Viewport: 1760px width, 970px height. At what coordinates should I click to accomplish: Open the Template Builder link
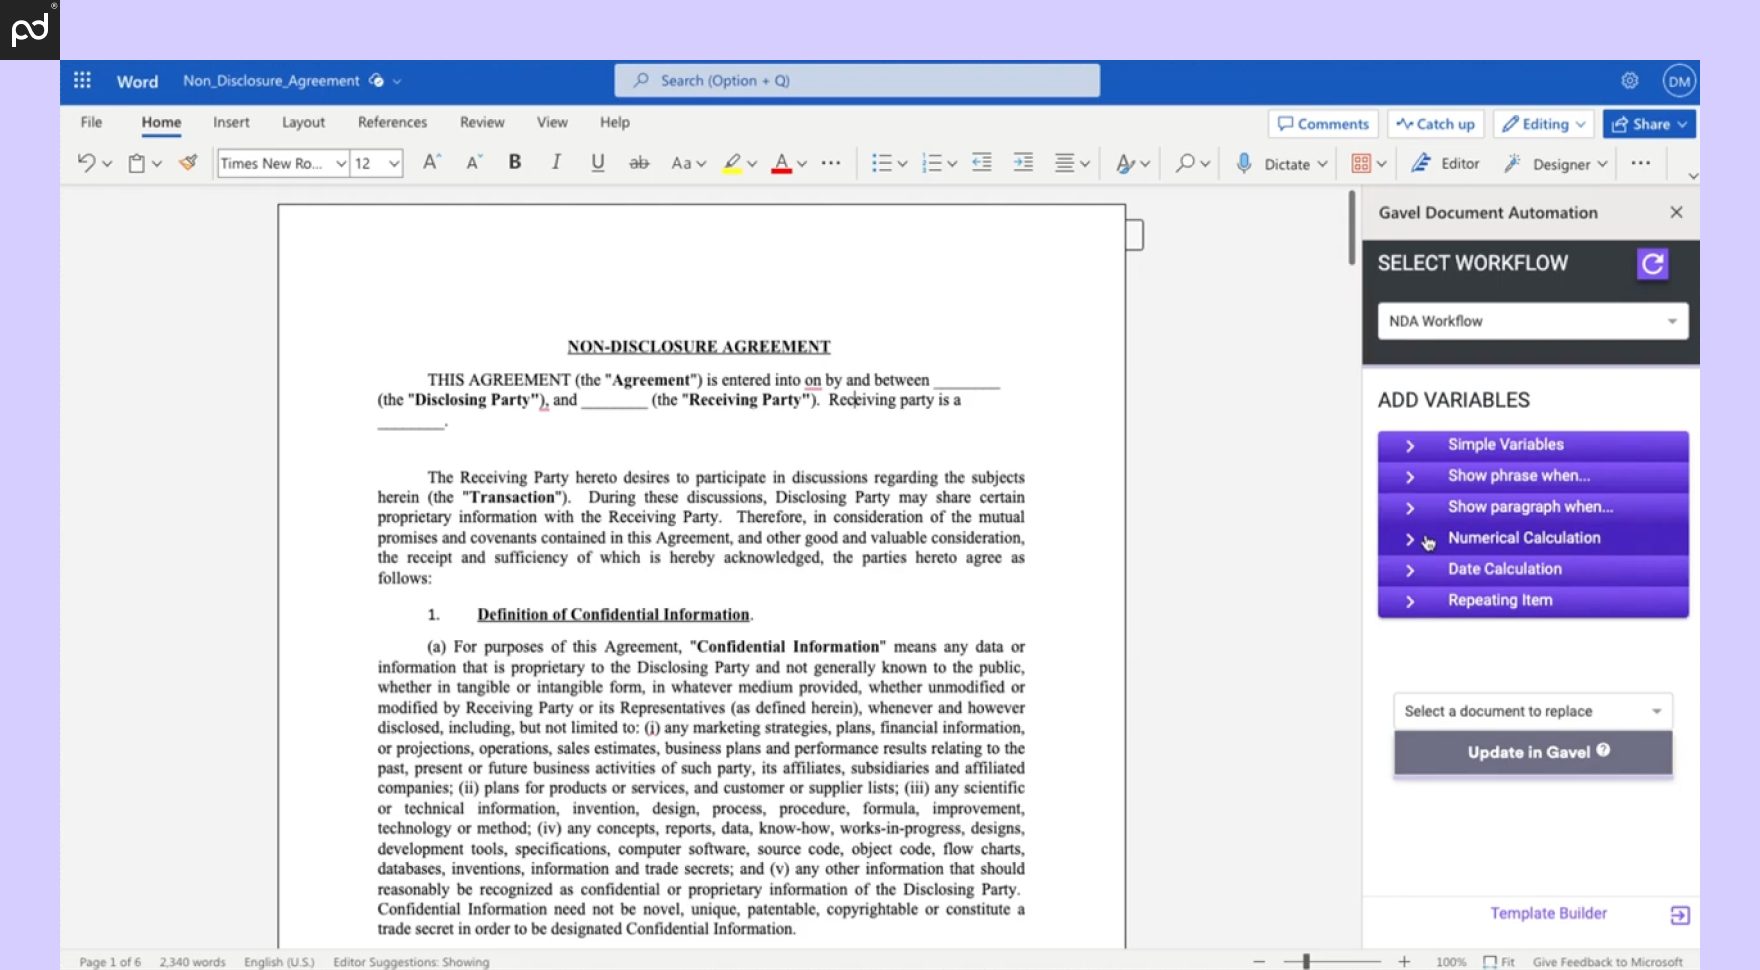[x=1548, y=913]
